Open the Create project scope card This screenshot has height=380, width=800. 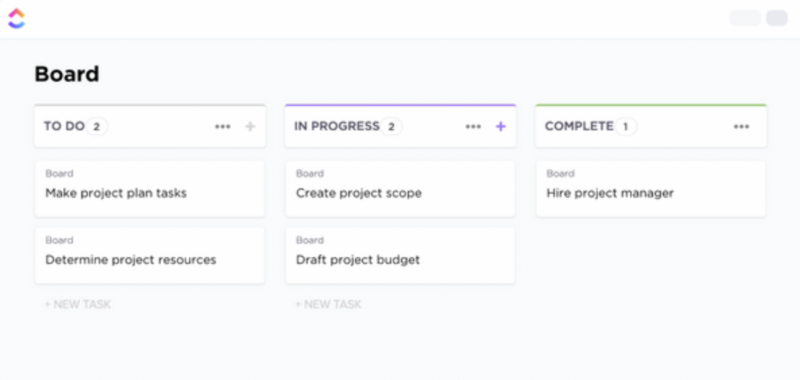pyautogui.click(x=401, y=189)
